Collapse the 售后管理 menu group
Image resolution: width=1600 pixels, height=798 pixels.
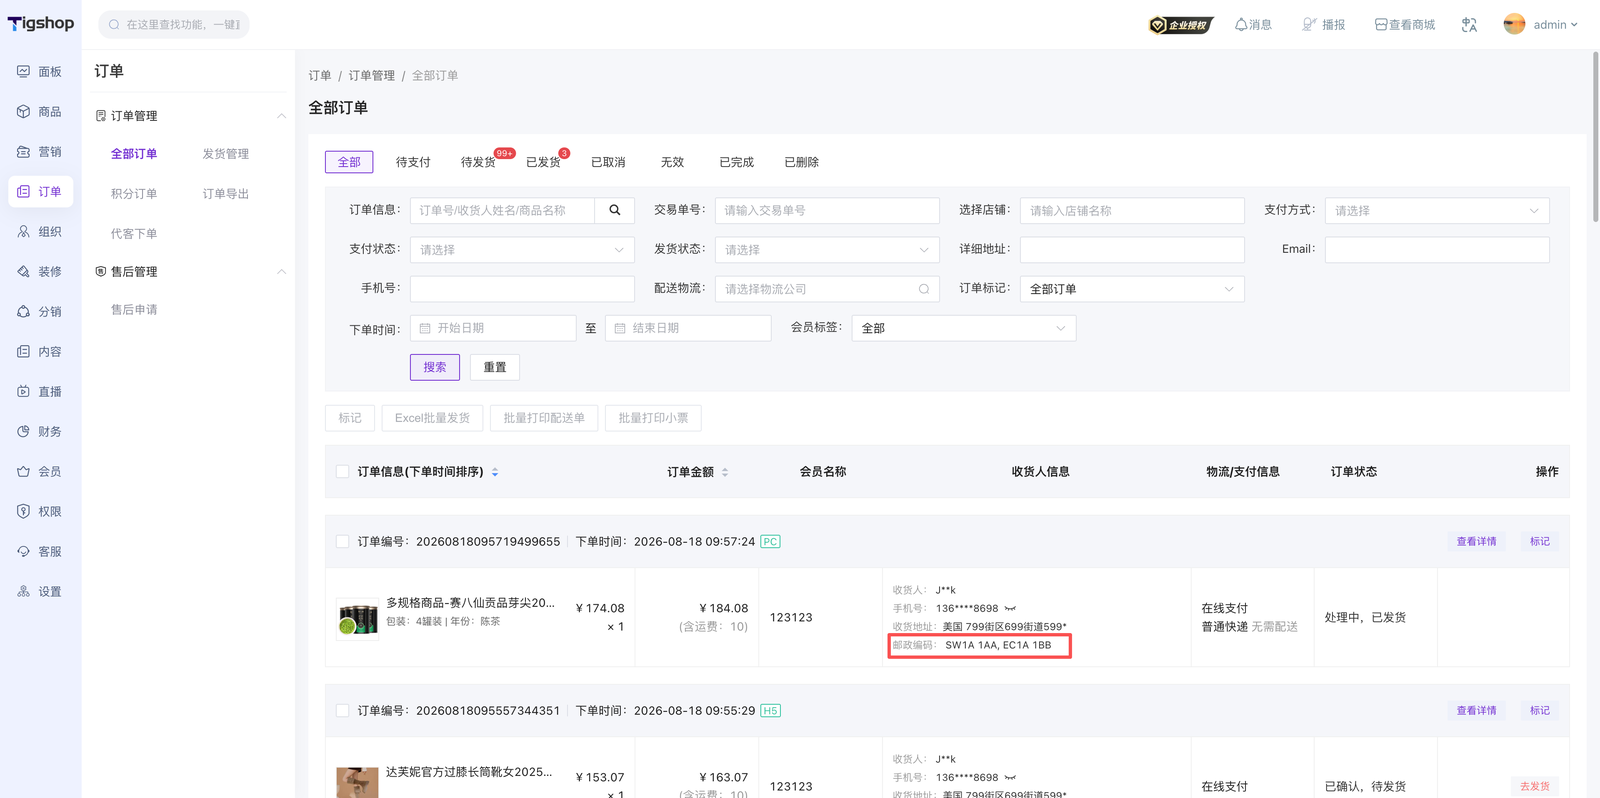pos(281,272)
